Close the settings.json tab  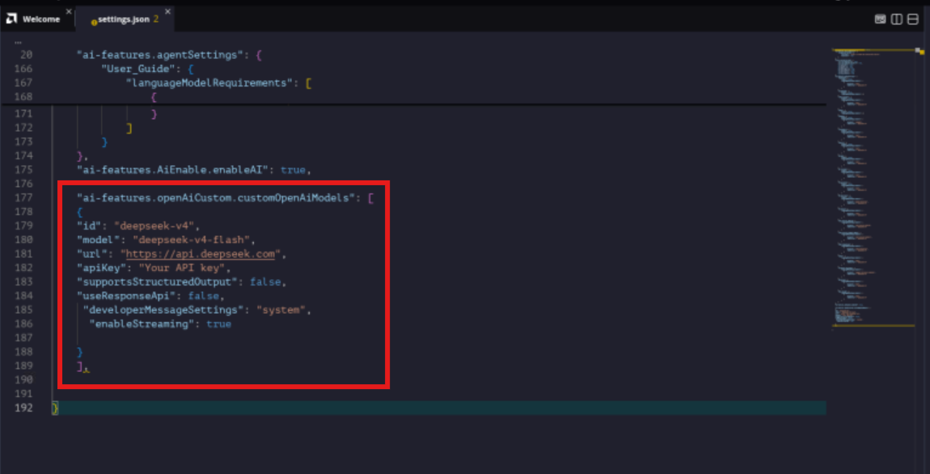click(x=168, y=11)
